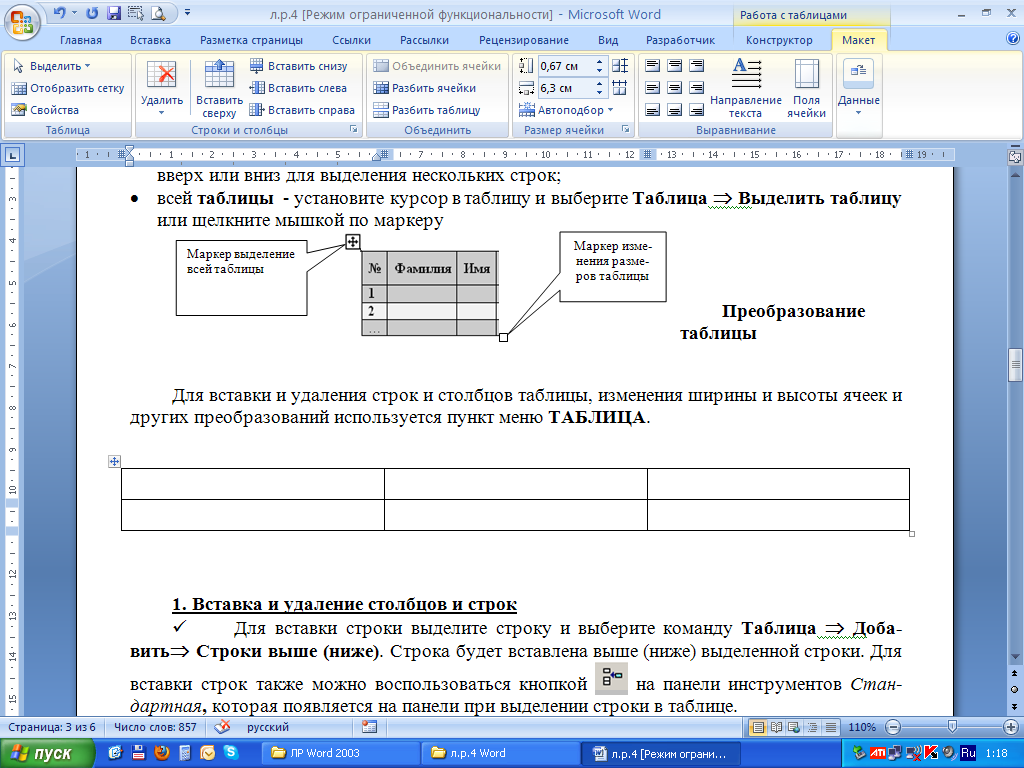The height and width of the screenshot is (768, 1024).
Task: Expand the Delete (Удалить) dropdown
Action: [161, 112]
